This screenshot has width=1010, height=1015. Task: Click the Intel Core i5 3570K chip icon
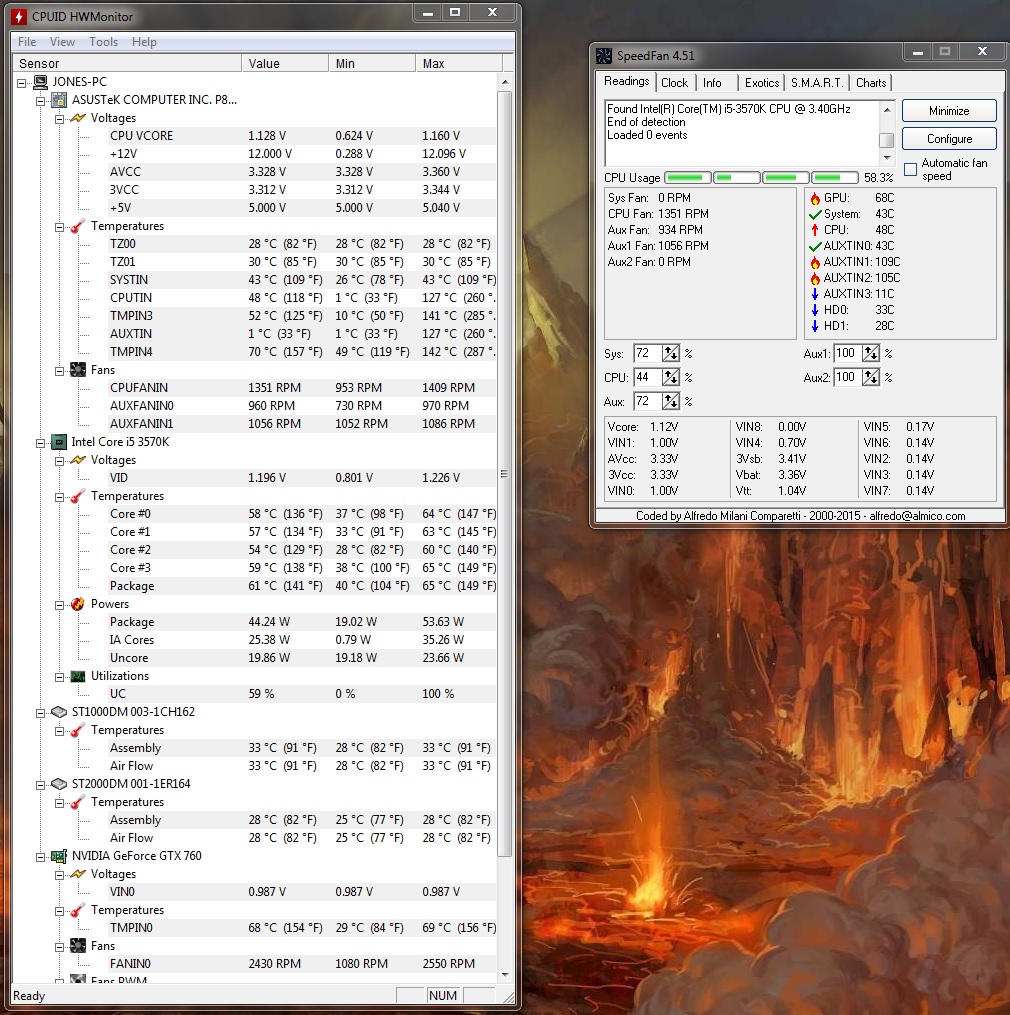[59, 441]
